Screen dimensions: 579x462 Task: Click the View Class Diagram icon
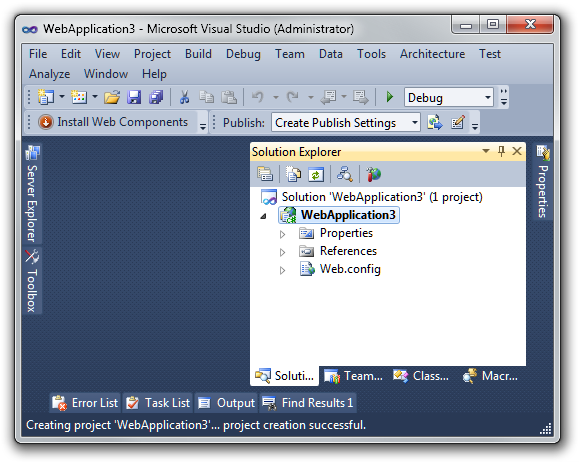(345, 174)
